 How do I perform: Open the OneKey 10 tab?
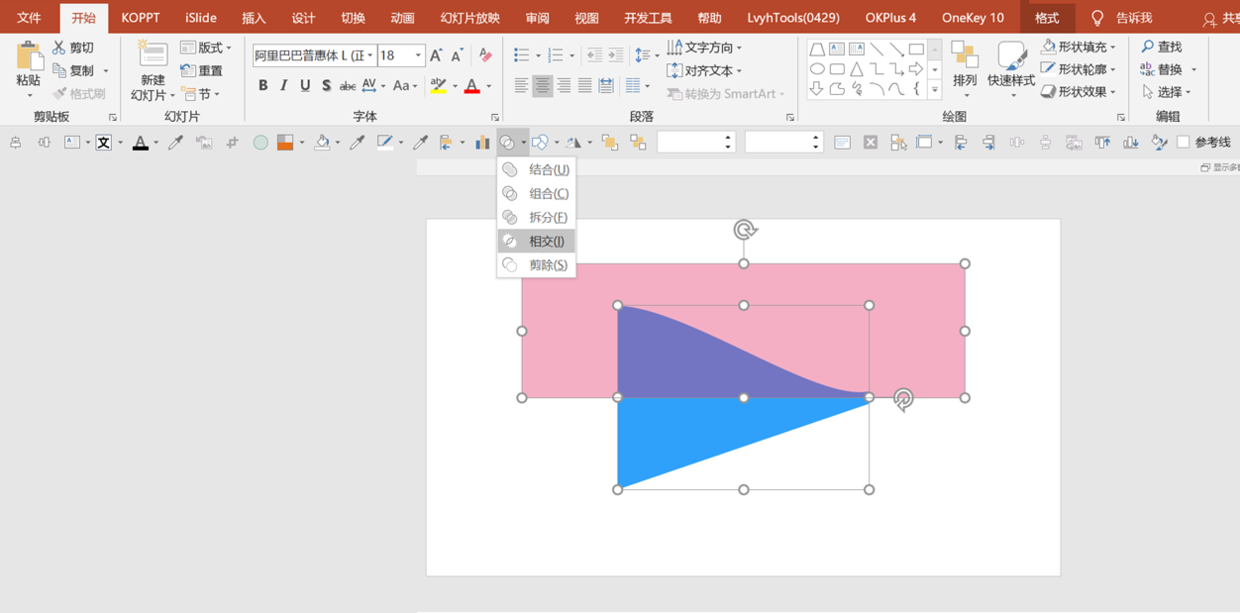tap(973, 18)
